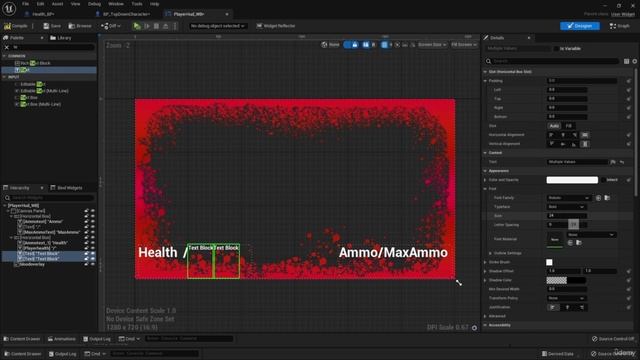Image resolution: width=640 pixels, height=360 pixels.
Task: Open the Window menu
Action: [116, 4]
